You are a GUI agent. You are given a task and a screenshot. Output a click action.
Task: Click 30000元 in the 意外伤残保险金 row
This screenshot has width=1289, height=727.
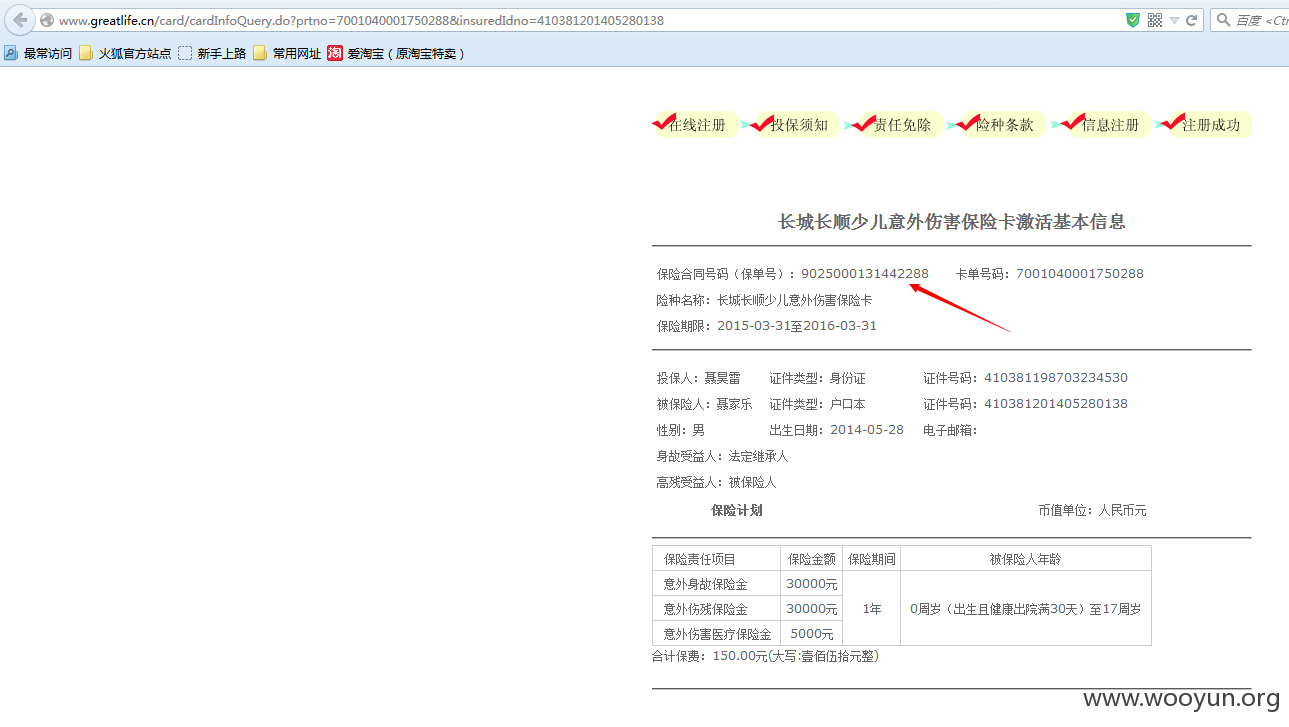click(812, 609)
